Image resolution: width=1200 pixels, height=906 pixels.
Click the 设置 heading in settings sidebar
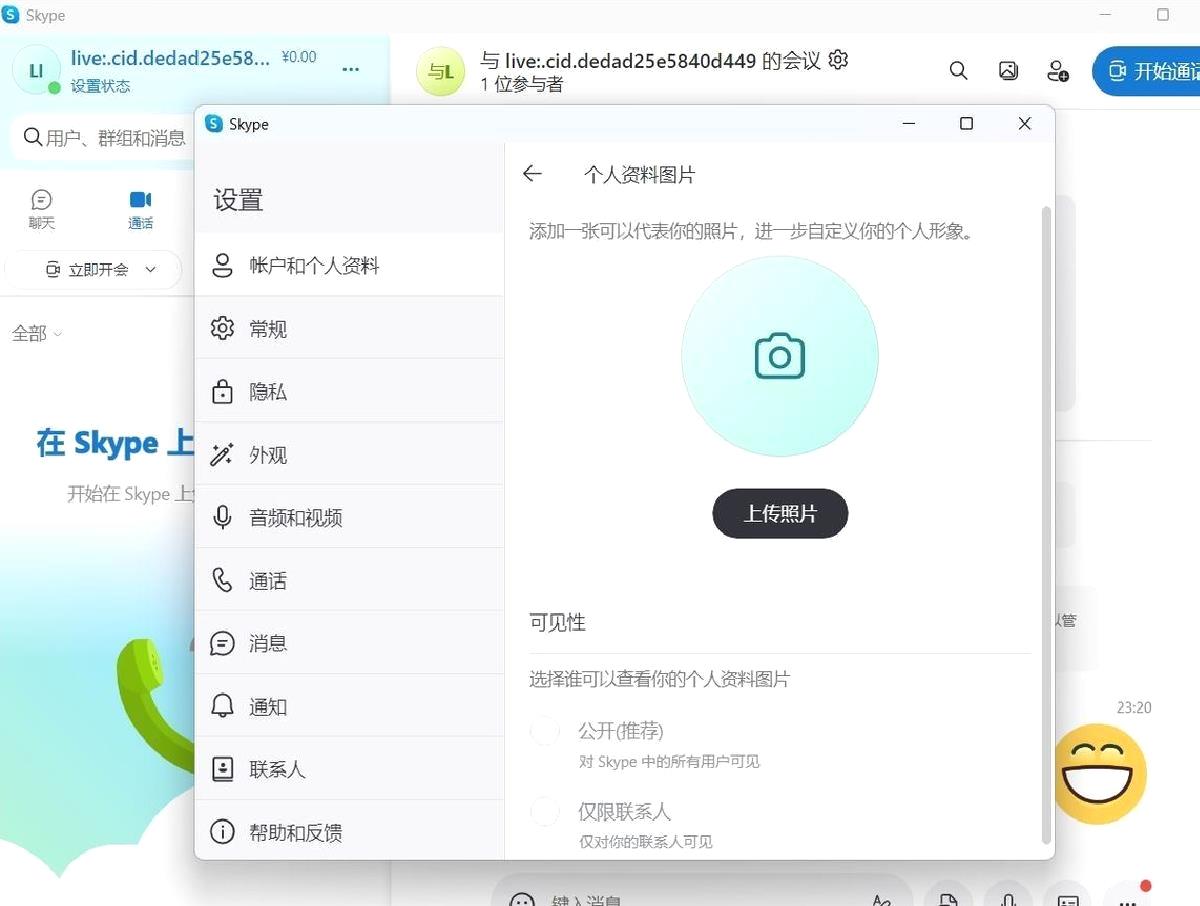pyautogui.click(x=238, y=200)
